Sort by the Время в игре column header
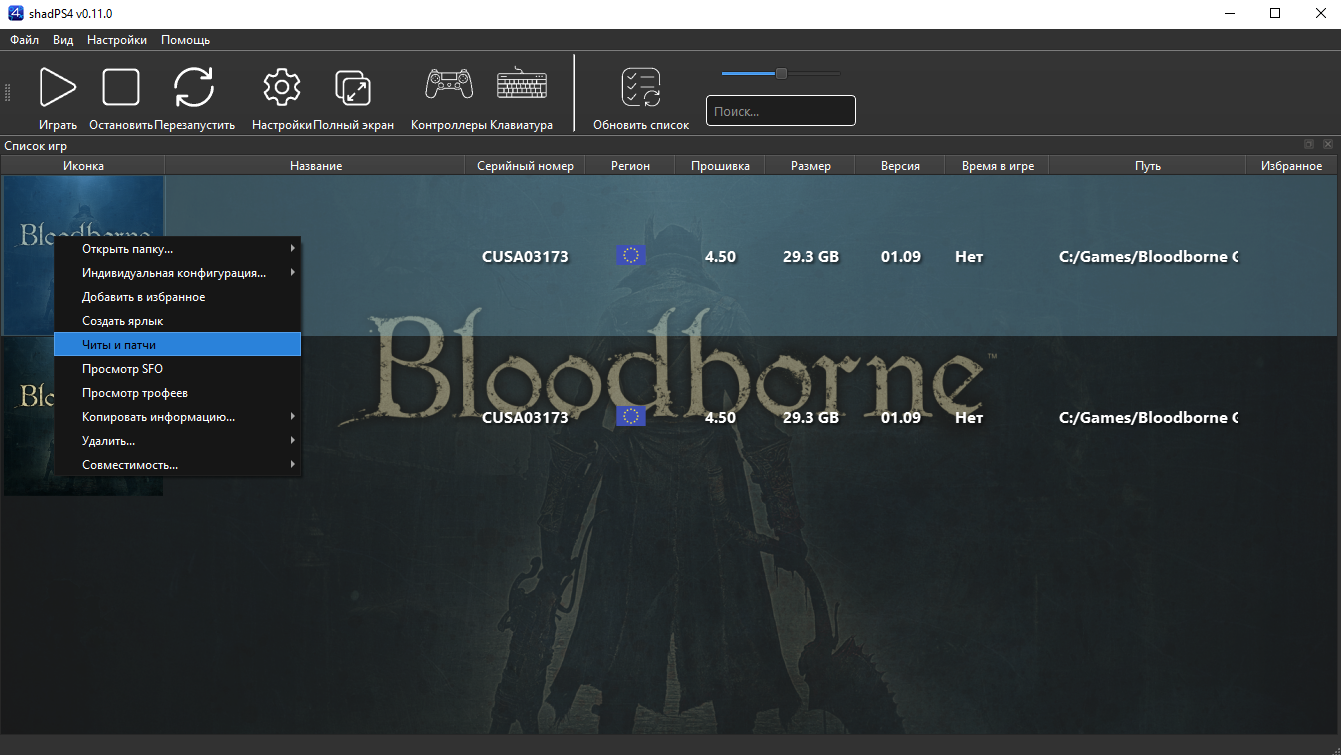1341x755 pixels. point(997,166)
